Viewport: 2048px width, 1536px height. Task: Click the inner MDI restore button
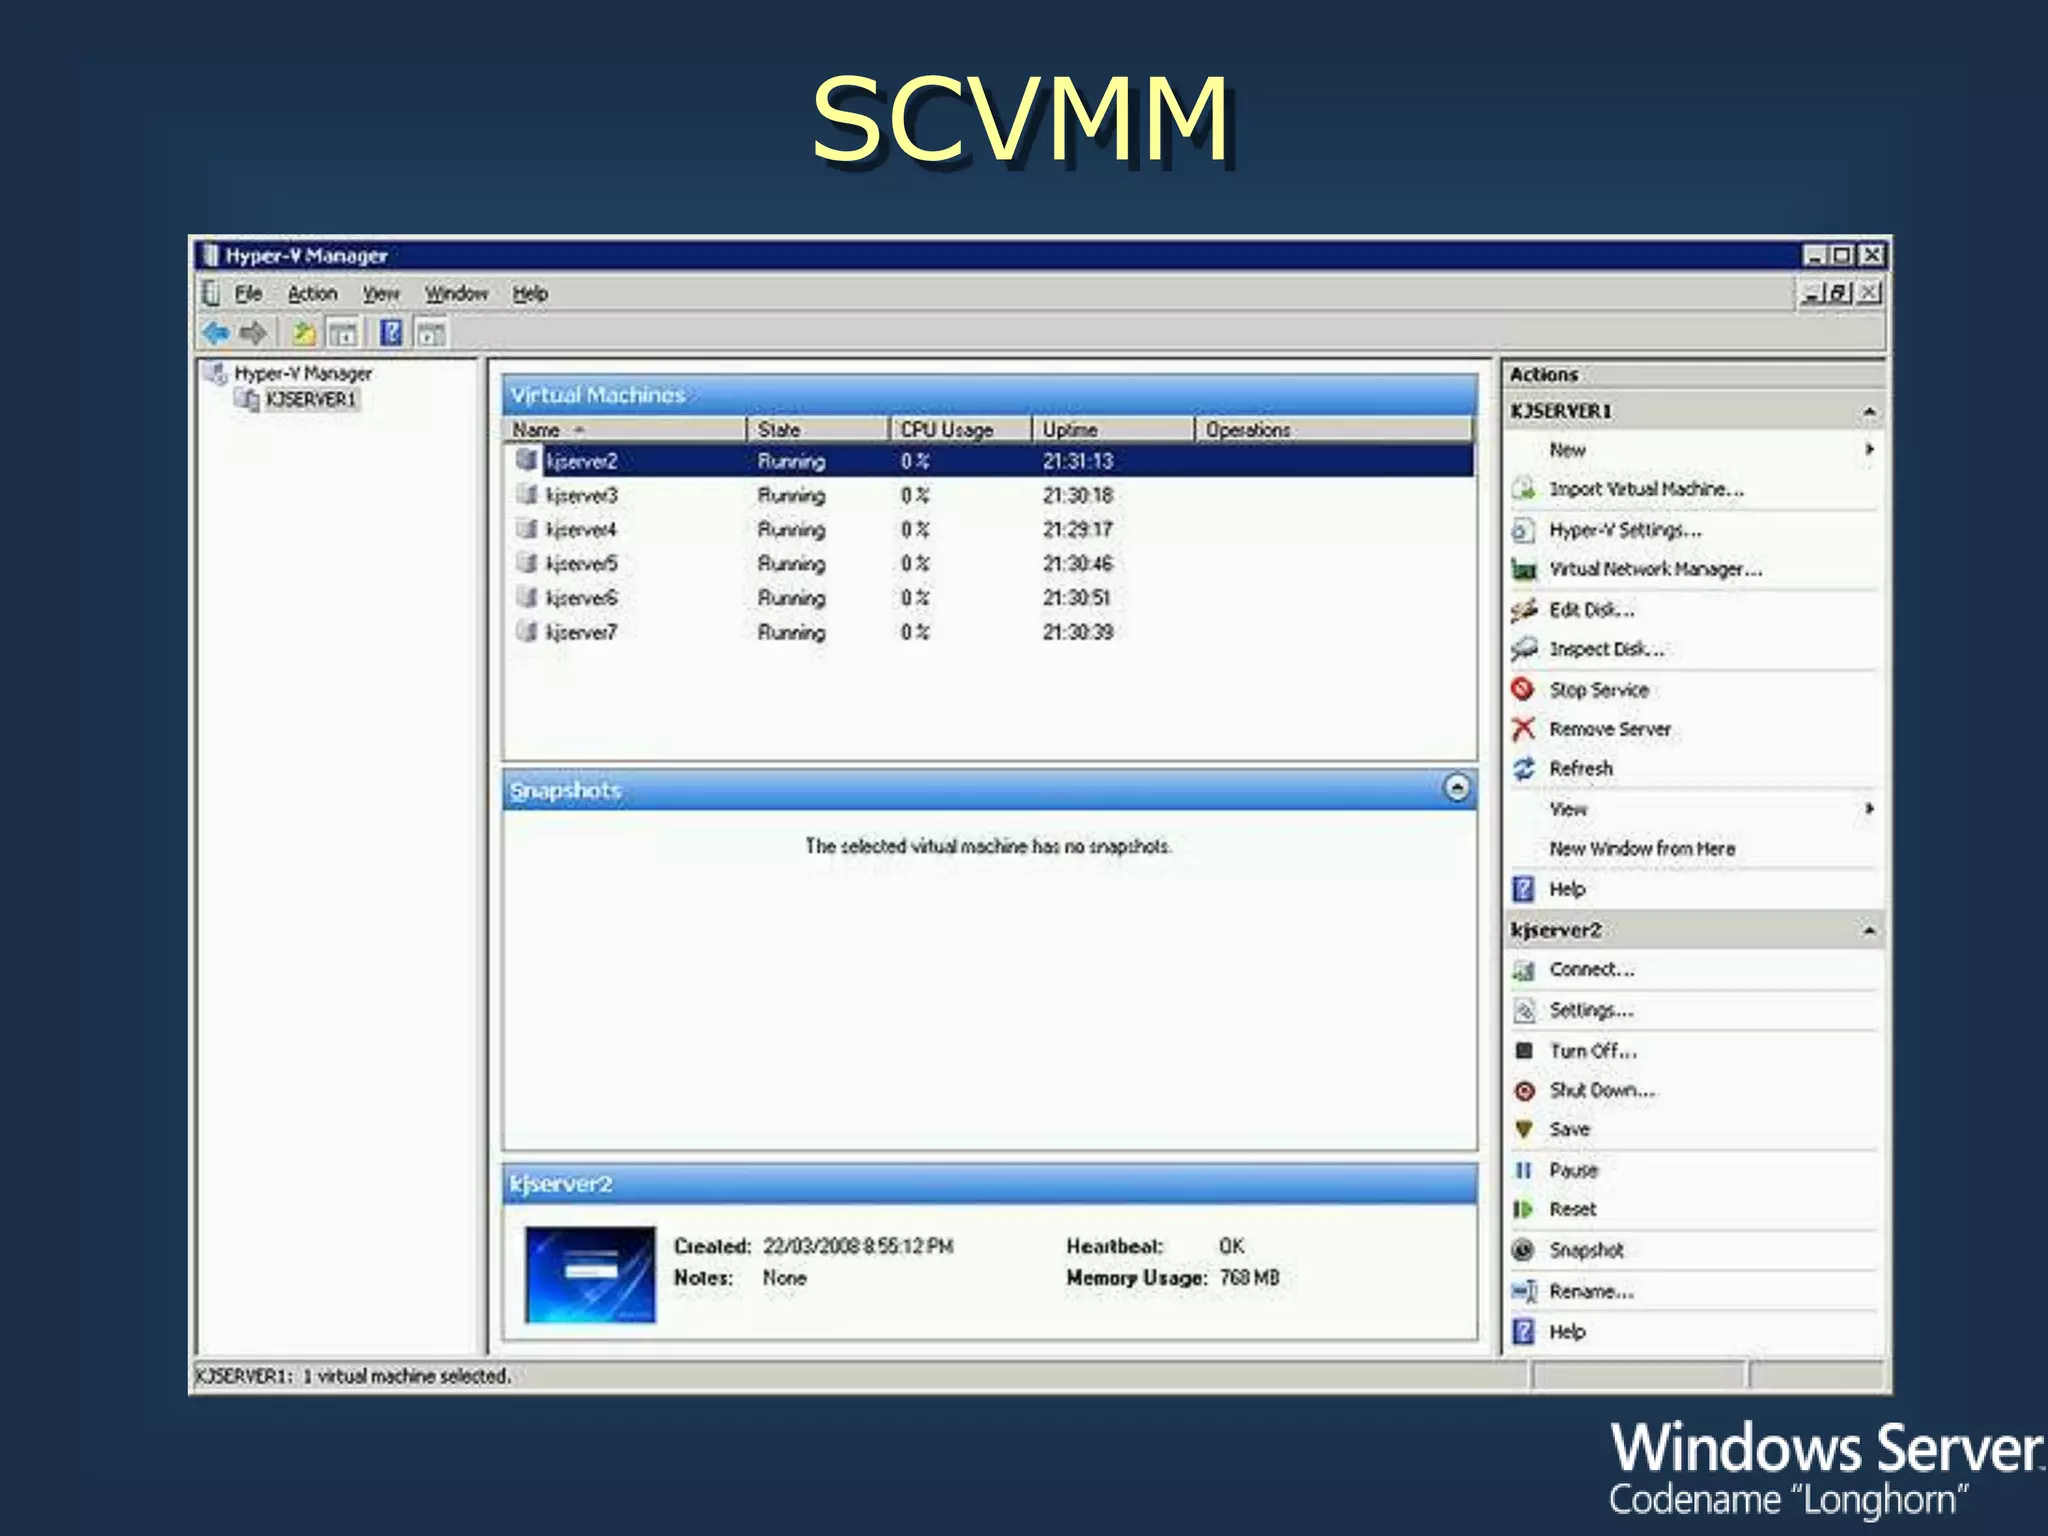point(1839,293)
